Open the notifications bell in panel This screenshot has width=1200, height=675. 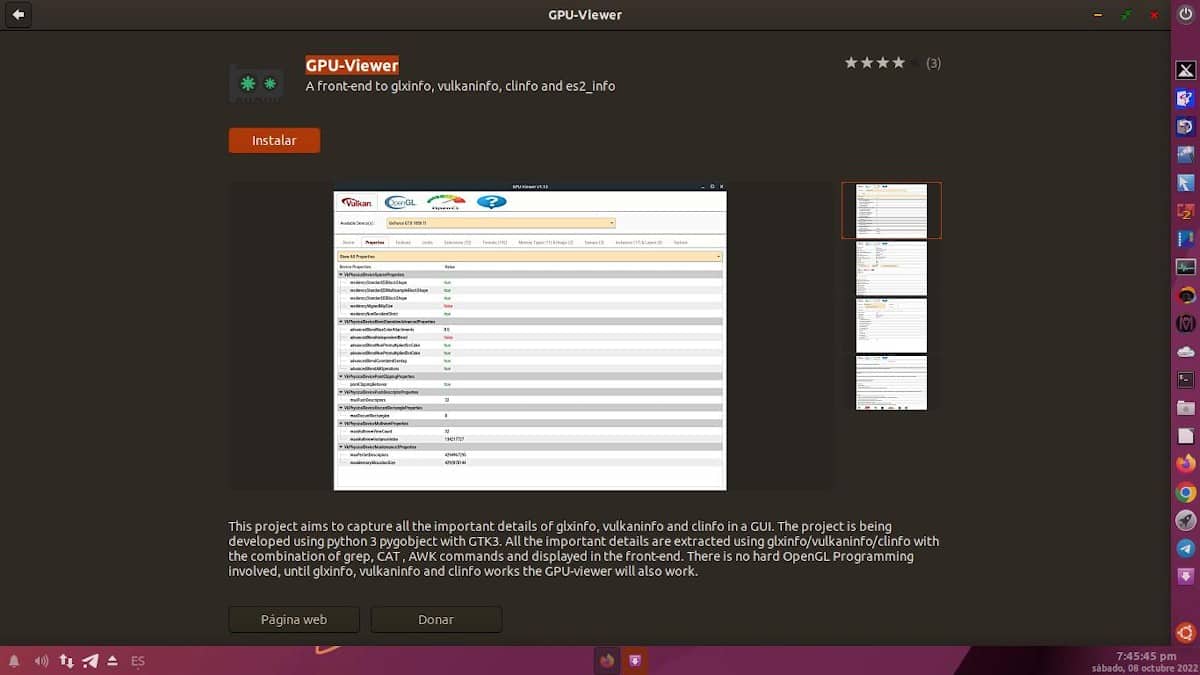[x=14, y=661]
